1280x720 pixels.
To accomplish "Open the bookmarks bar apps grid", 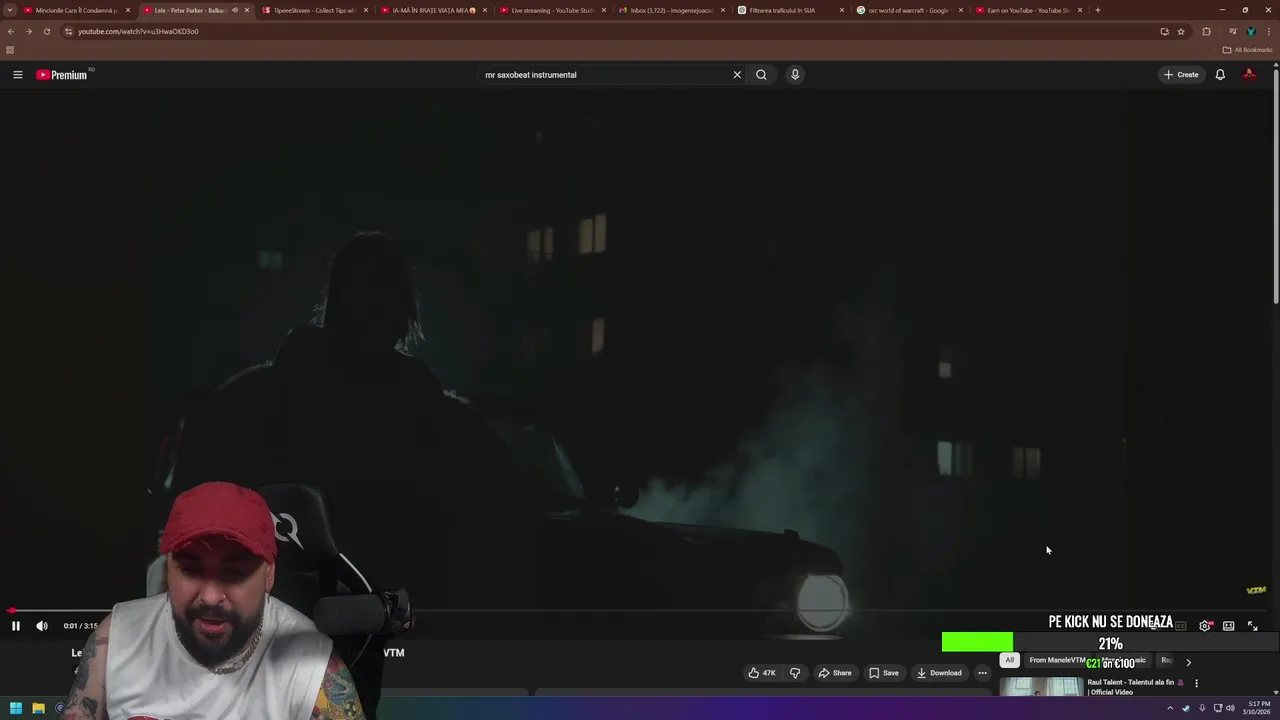I will pos(10,50).
